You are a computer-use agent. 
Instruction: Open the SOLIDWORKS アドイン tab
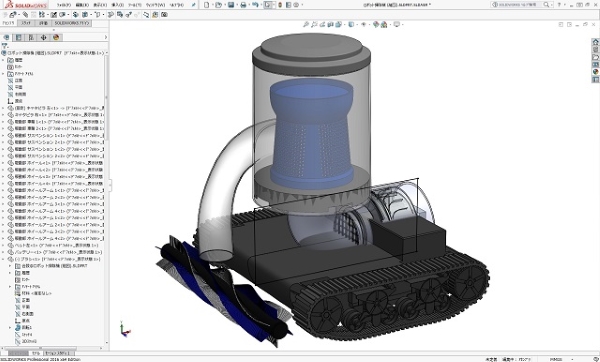click(x=72, y=23)
